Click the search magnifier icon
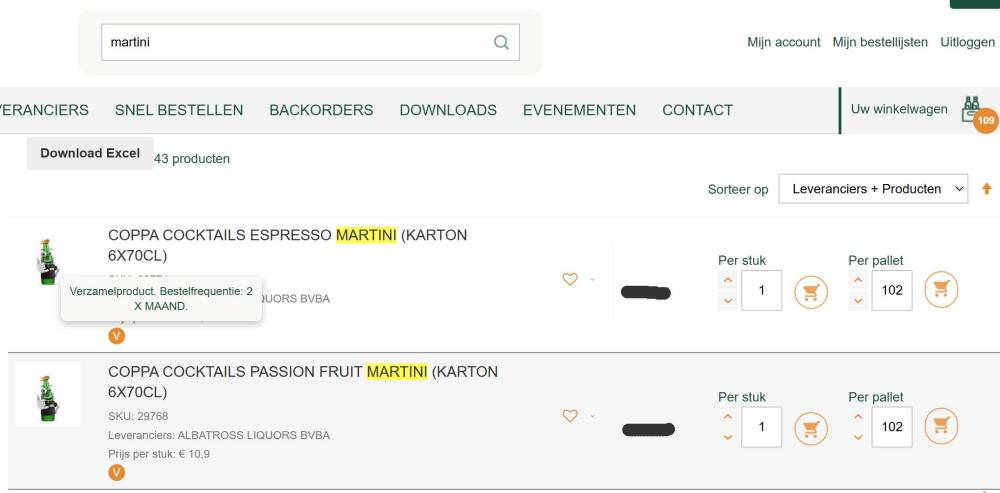The height and width of the screenshot is (493, 1000). pos(501,42)
